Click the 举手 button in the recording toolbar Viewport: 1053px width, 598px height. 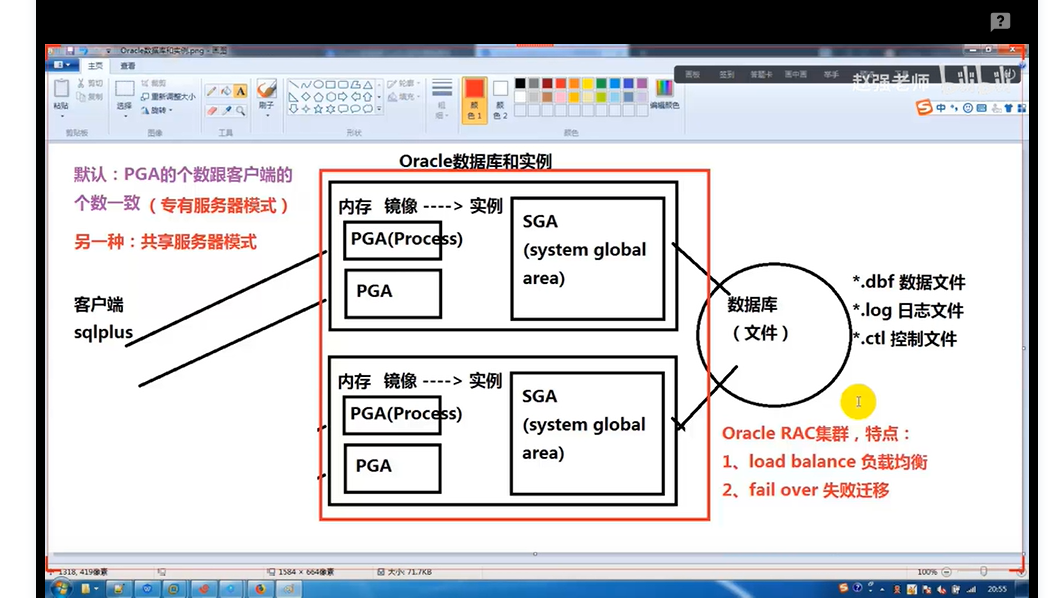831,75
